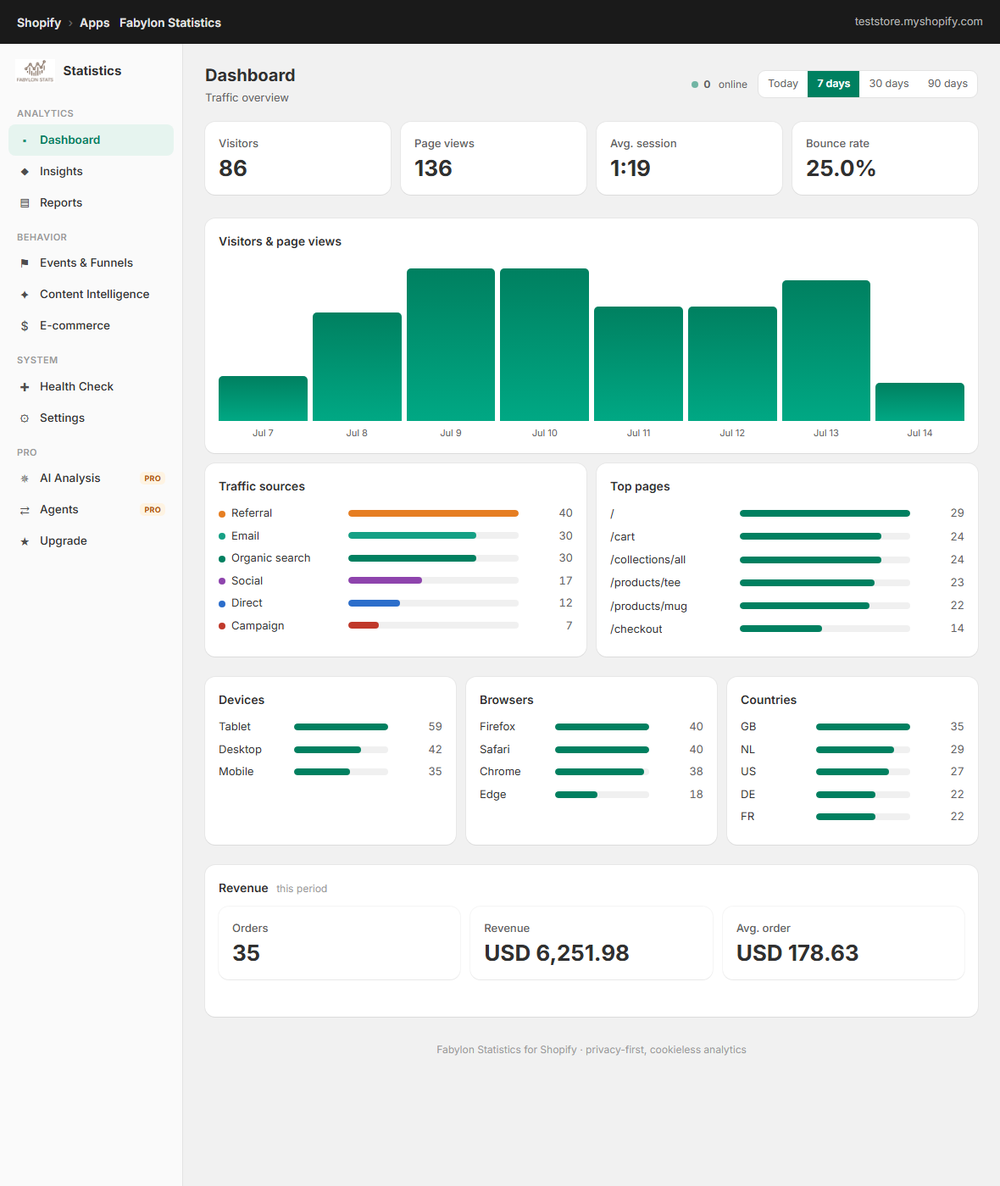Click the FR country row
1000x1186 pixels.
852,817
